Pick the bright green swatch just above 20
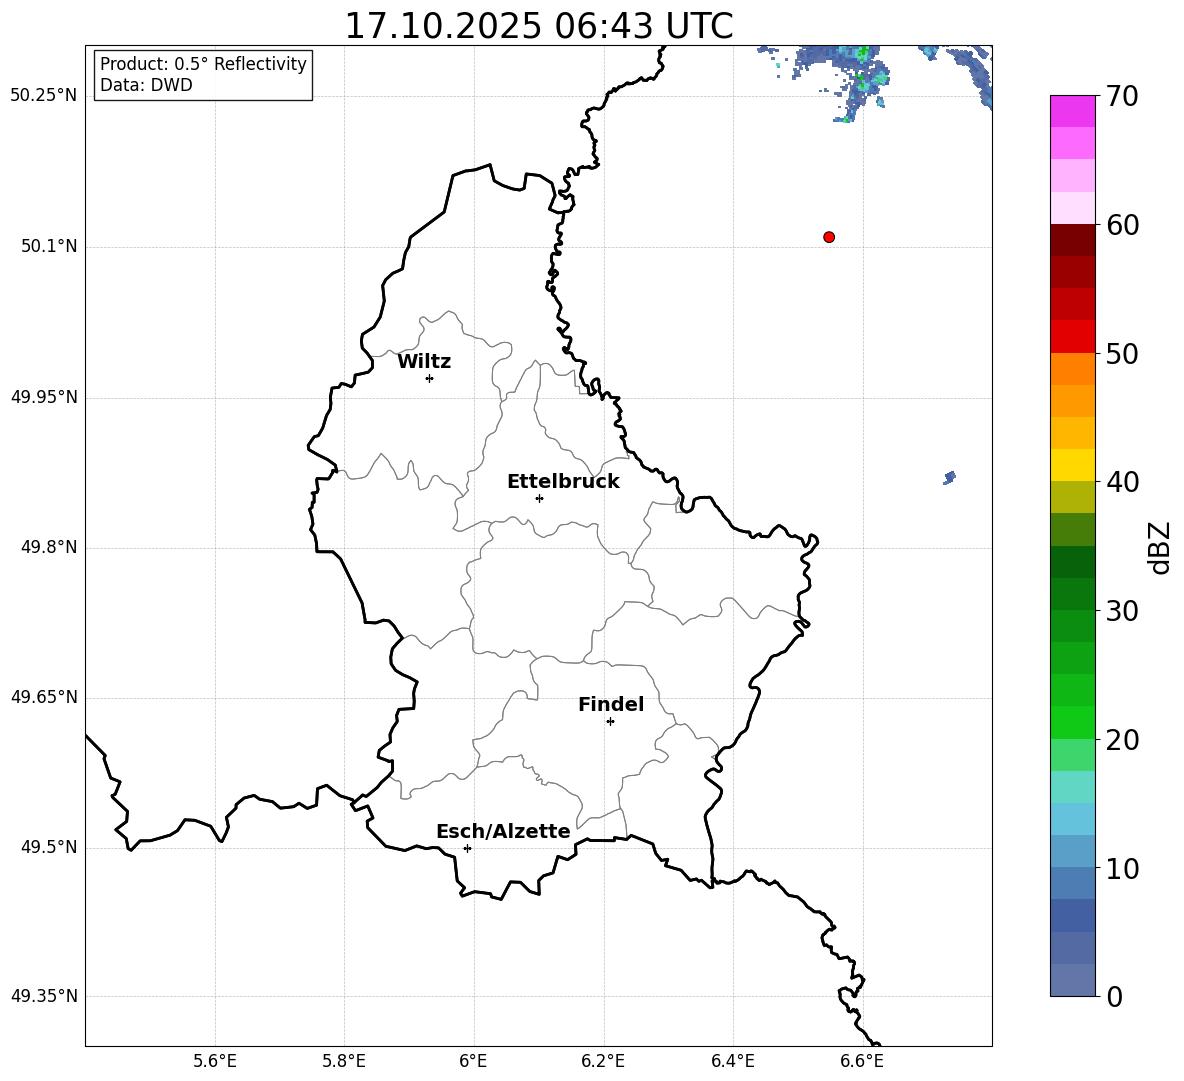The image size is (1184, 1081). (1072, 722)
